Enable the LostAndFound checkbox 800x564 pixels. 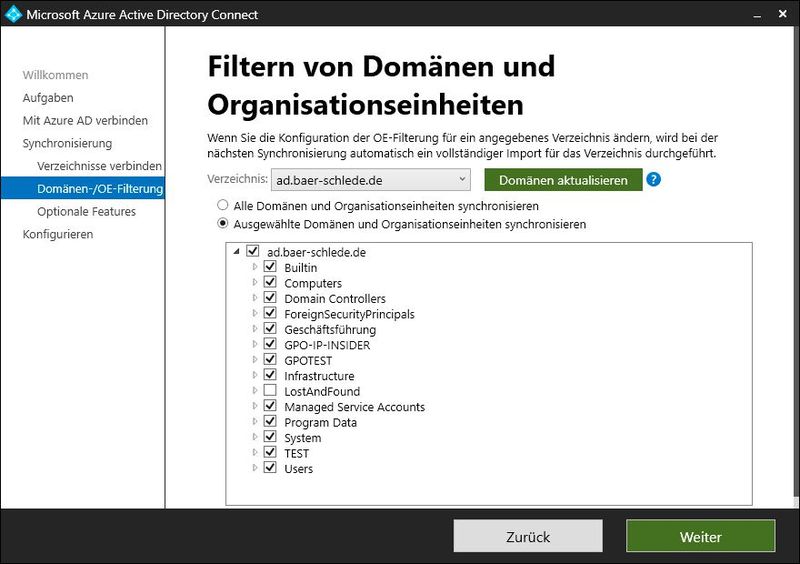(x=270, y=390)
